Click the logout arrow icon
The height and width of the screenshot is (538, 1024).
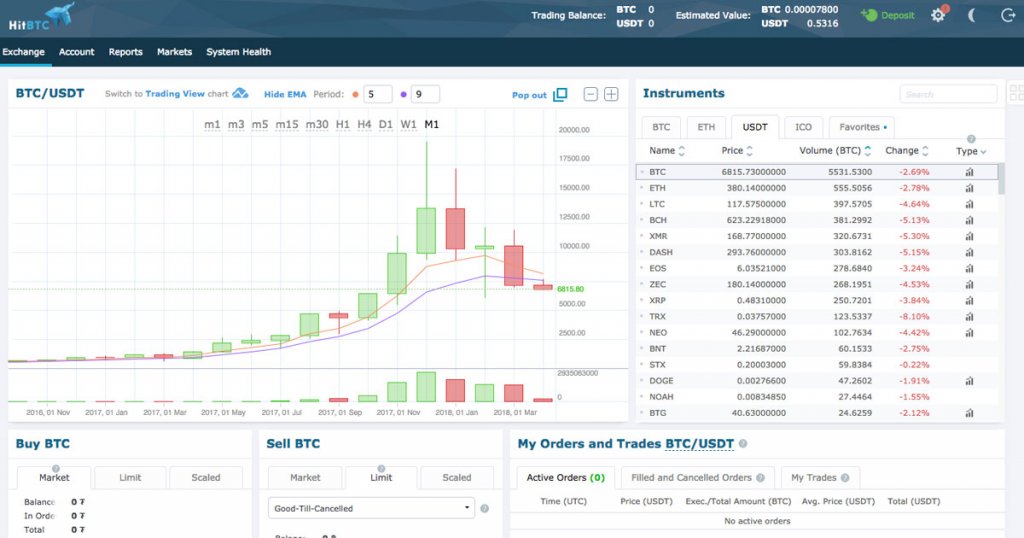1008,15
